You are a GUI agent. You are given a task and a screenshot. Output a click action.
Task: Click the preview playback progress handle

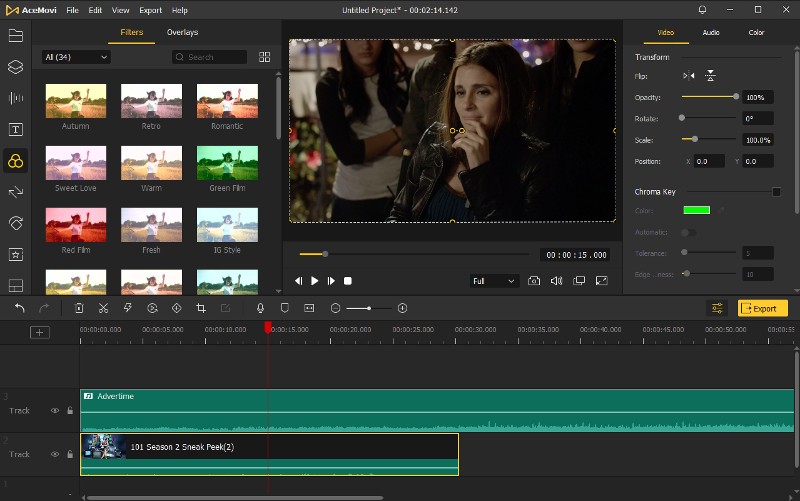pos(325,254)
